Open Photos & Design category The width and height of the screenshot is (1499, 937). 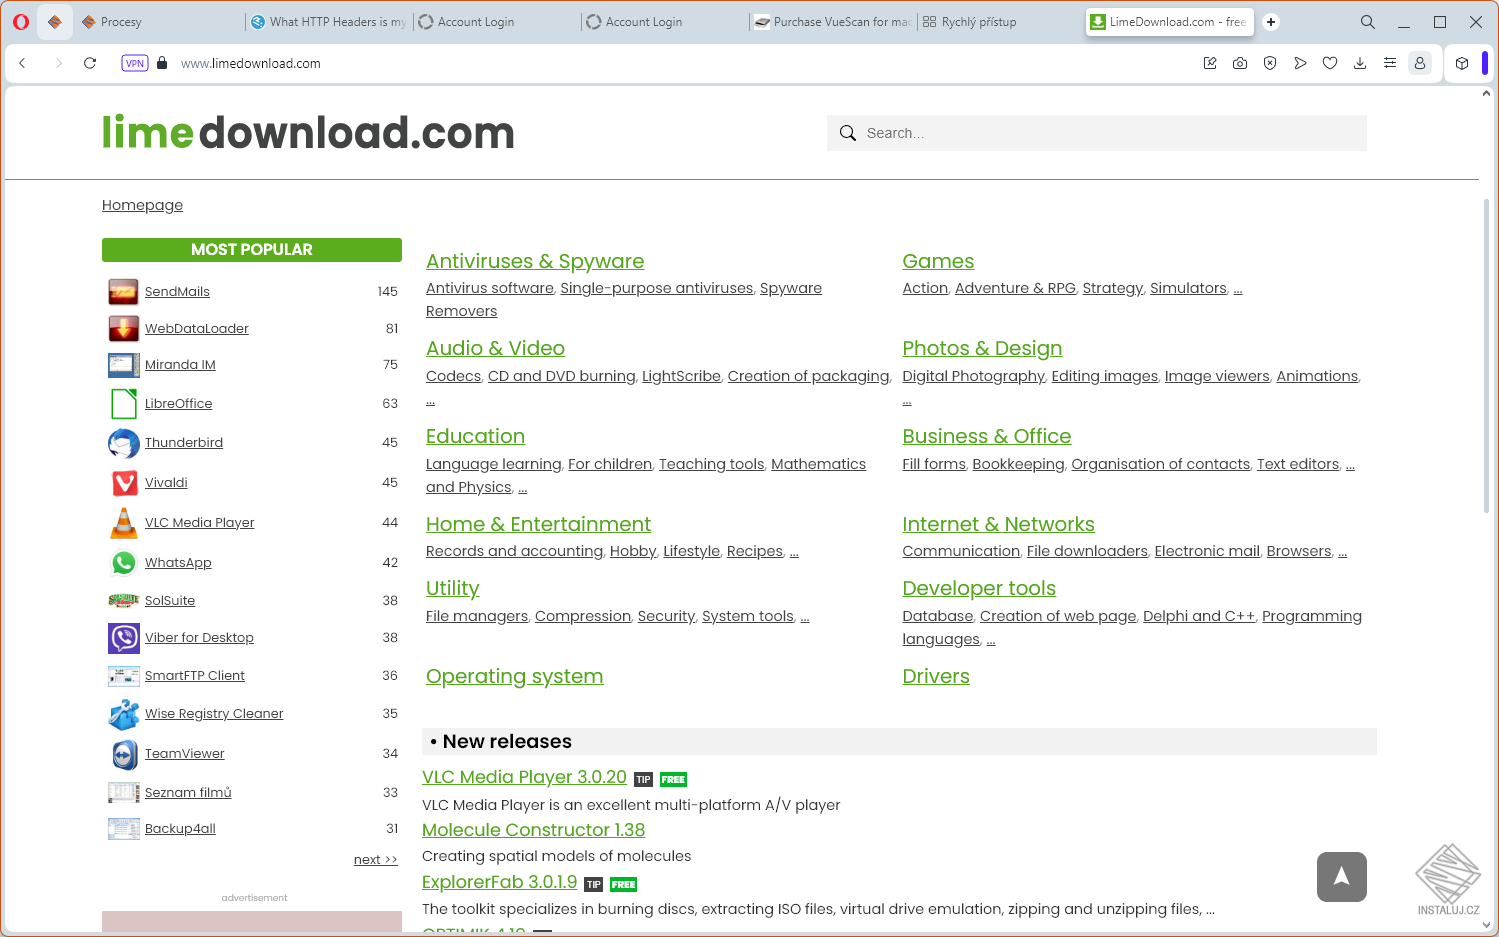click(x=982, y=348)
